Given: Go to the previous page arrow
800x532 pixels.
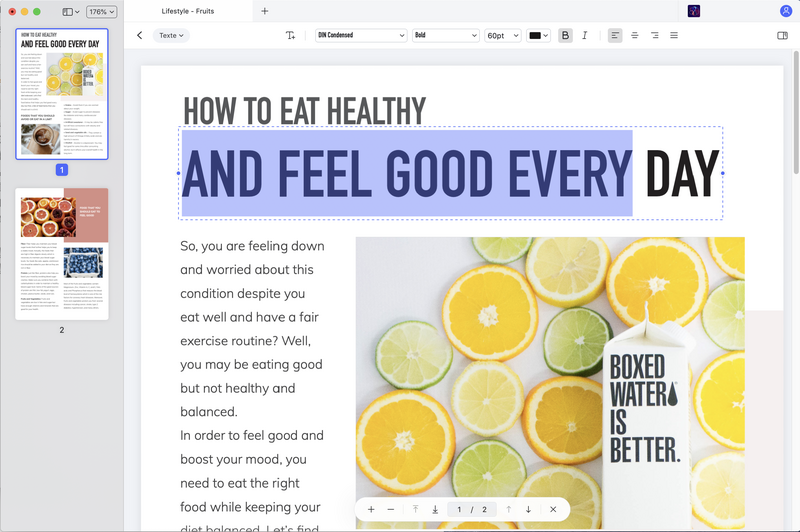Looking at the screenshot, I should 509,509.
